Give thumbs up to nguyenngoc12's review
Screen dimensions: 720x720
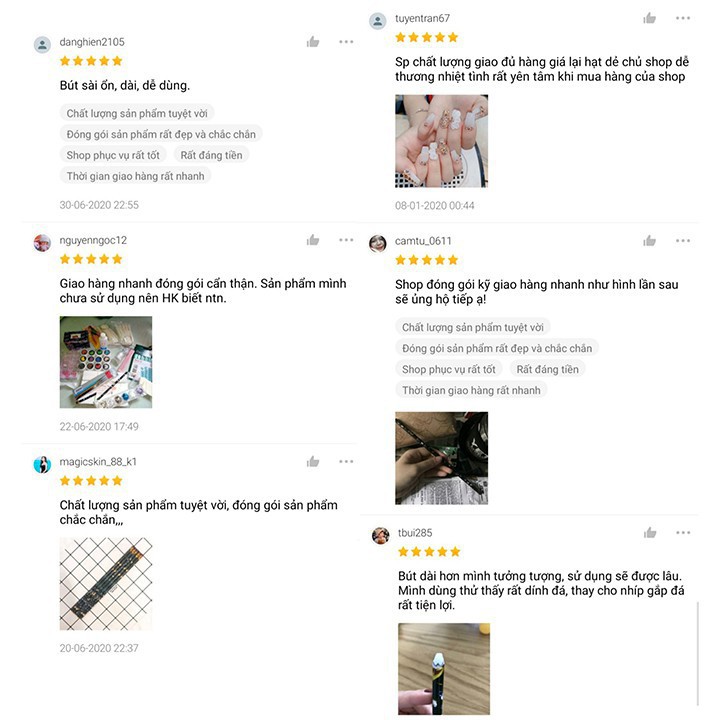tap(313, 240)
